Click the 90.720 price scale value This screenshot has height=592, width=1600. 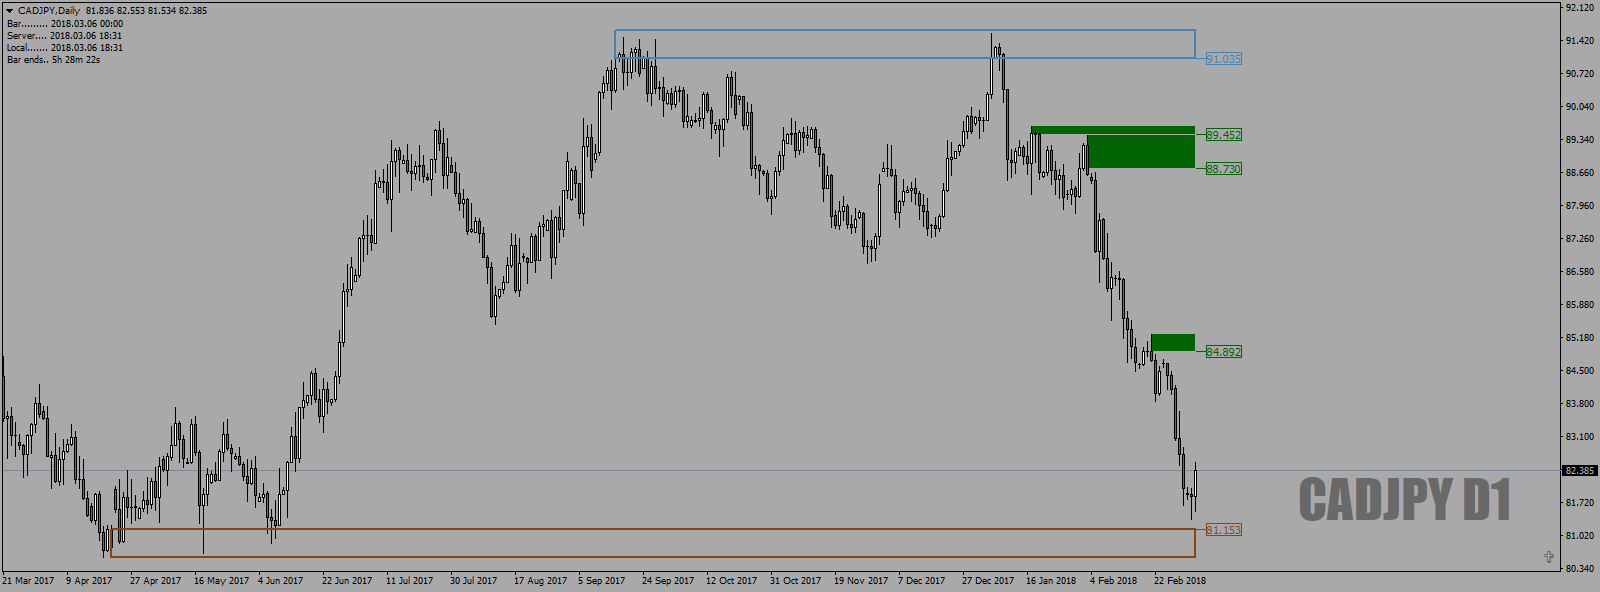(x=1580, y=74)
